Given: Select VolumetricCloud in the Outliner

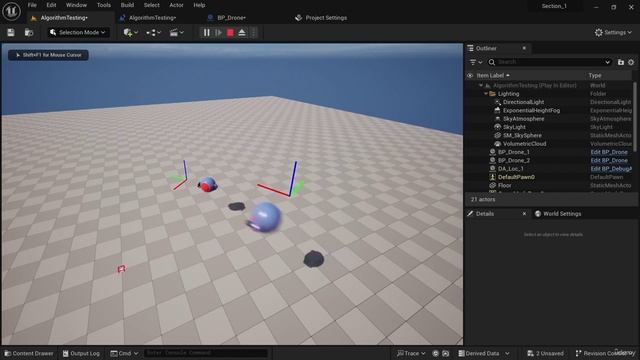Looking at the screenshot, I should pyautogui.click(x=524, y=144).
